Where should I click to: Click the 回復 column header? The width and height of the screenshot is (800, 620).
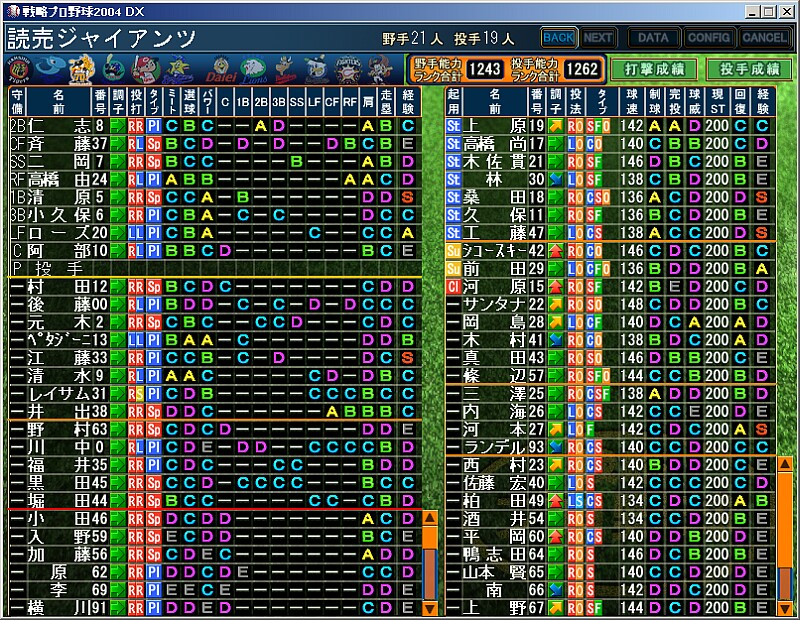[740, 102]
